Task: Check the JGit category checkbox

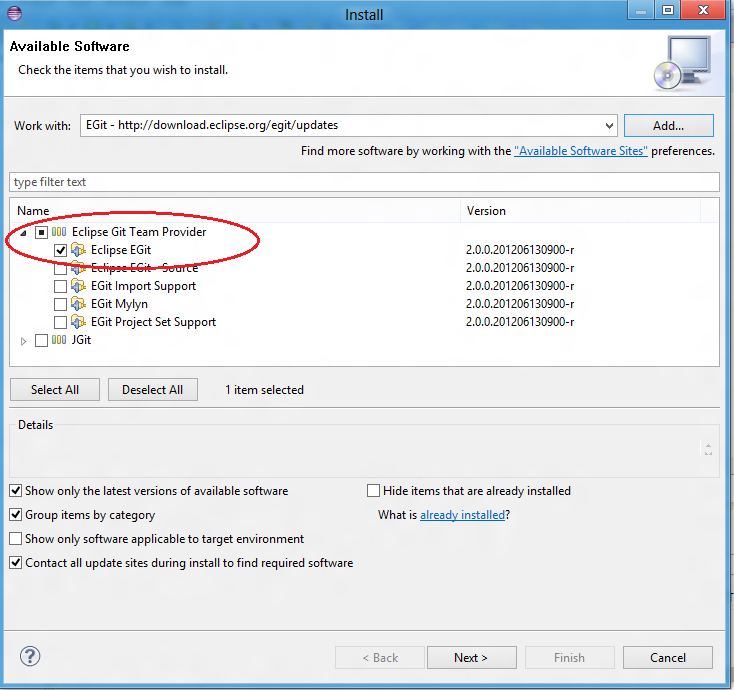Action: coord(41,340)
